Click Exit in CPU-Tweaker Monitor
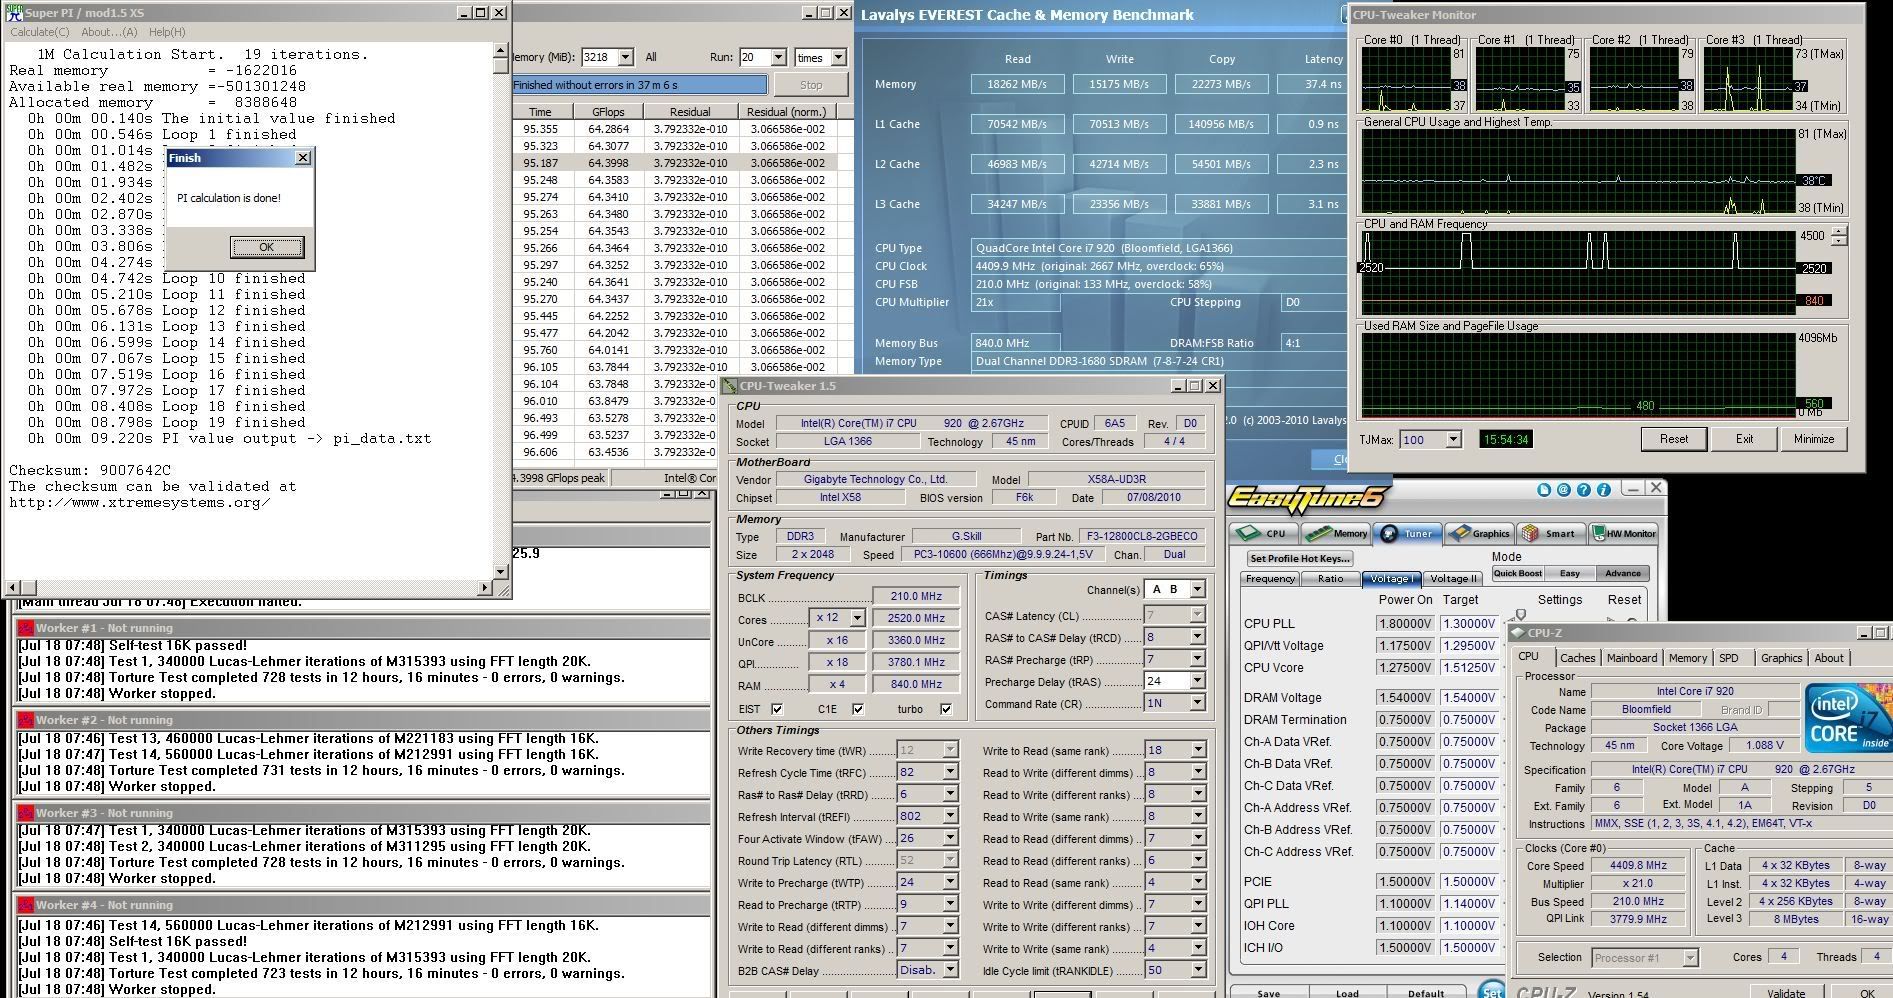1893x998 pixels. 1744,439
